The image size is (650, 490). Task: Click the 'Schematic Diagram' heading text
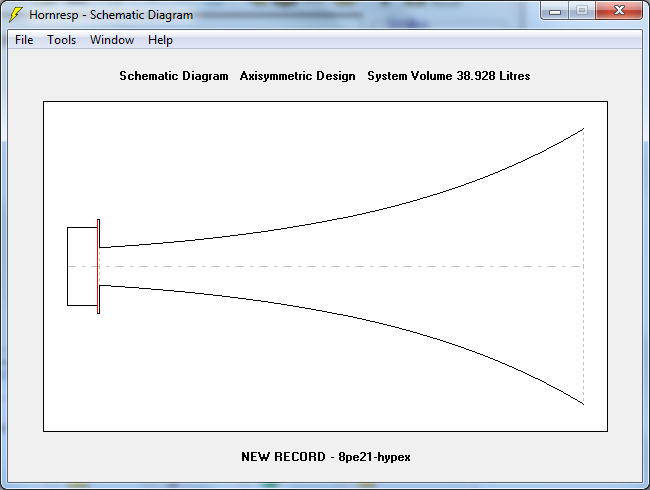[174, 76]
